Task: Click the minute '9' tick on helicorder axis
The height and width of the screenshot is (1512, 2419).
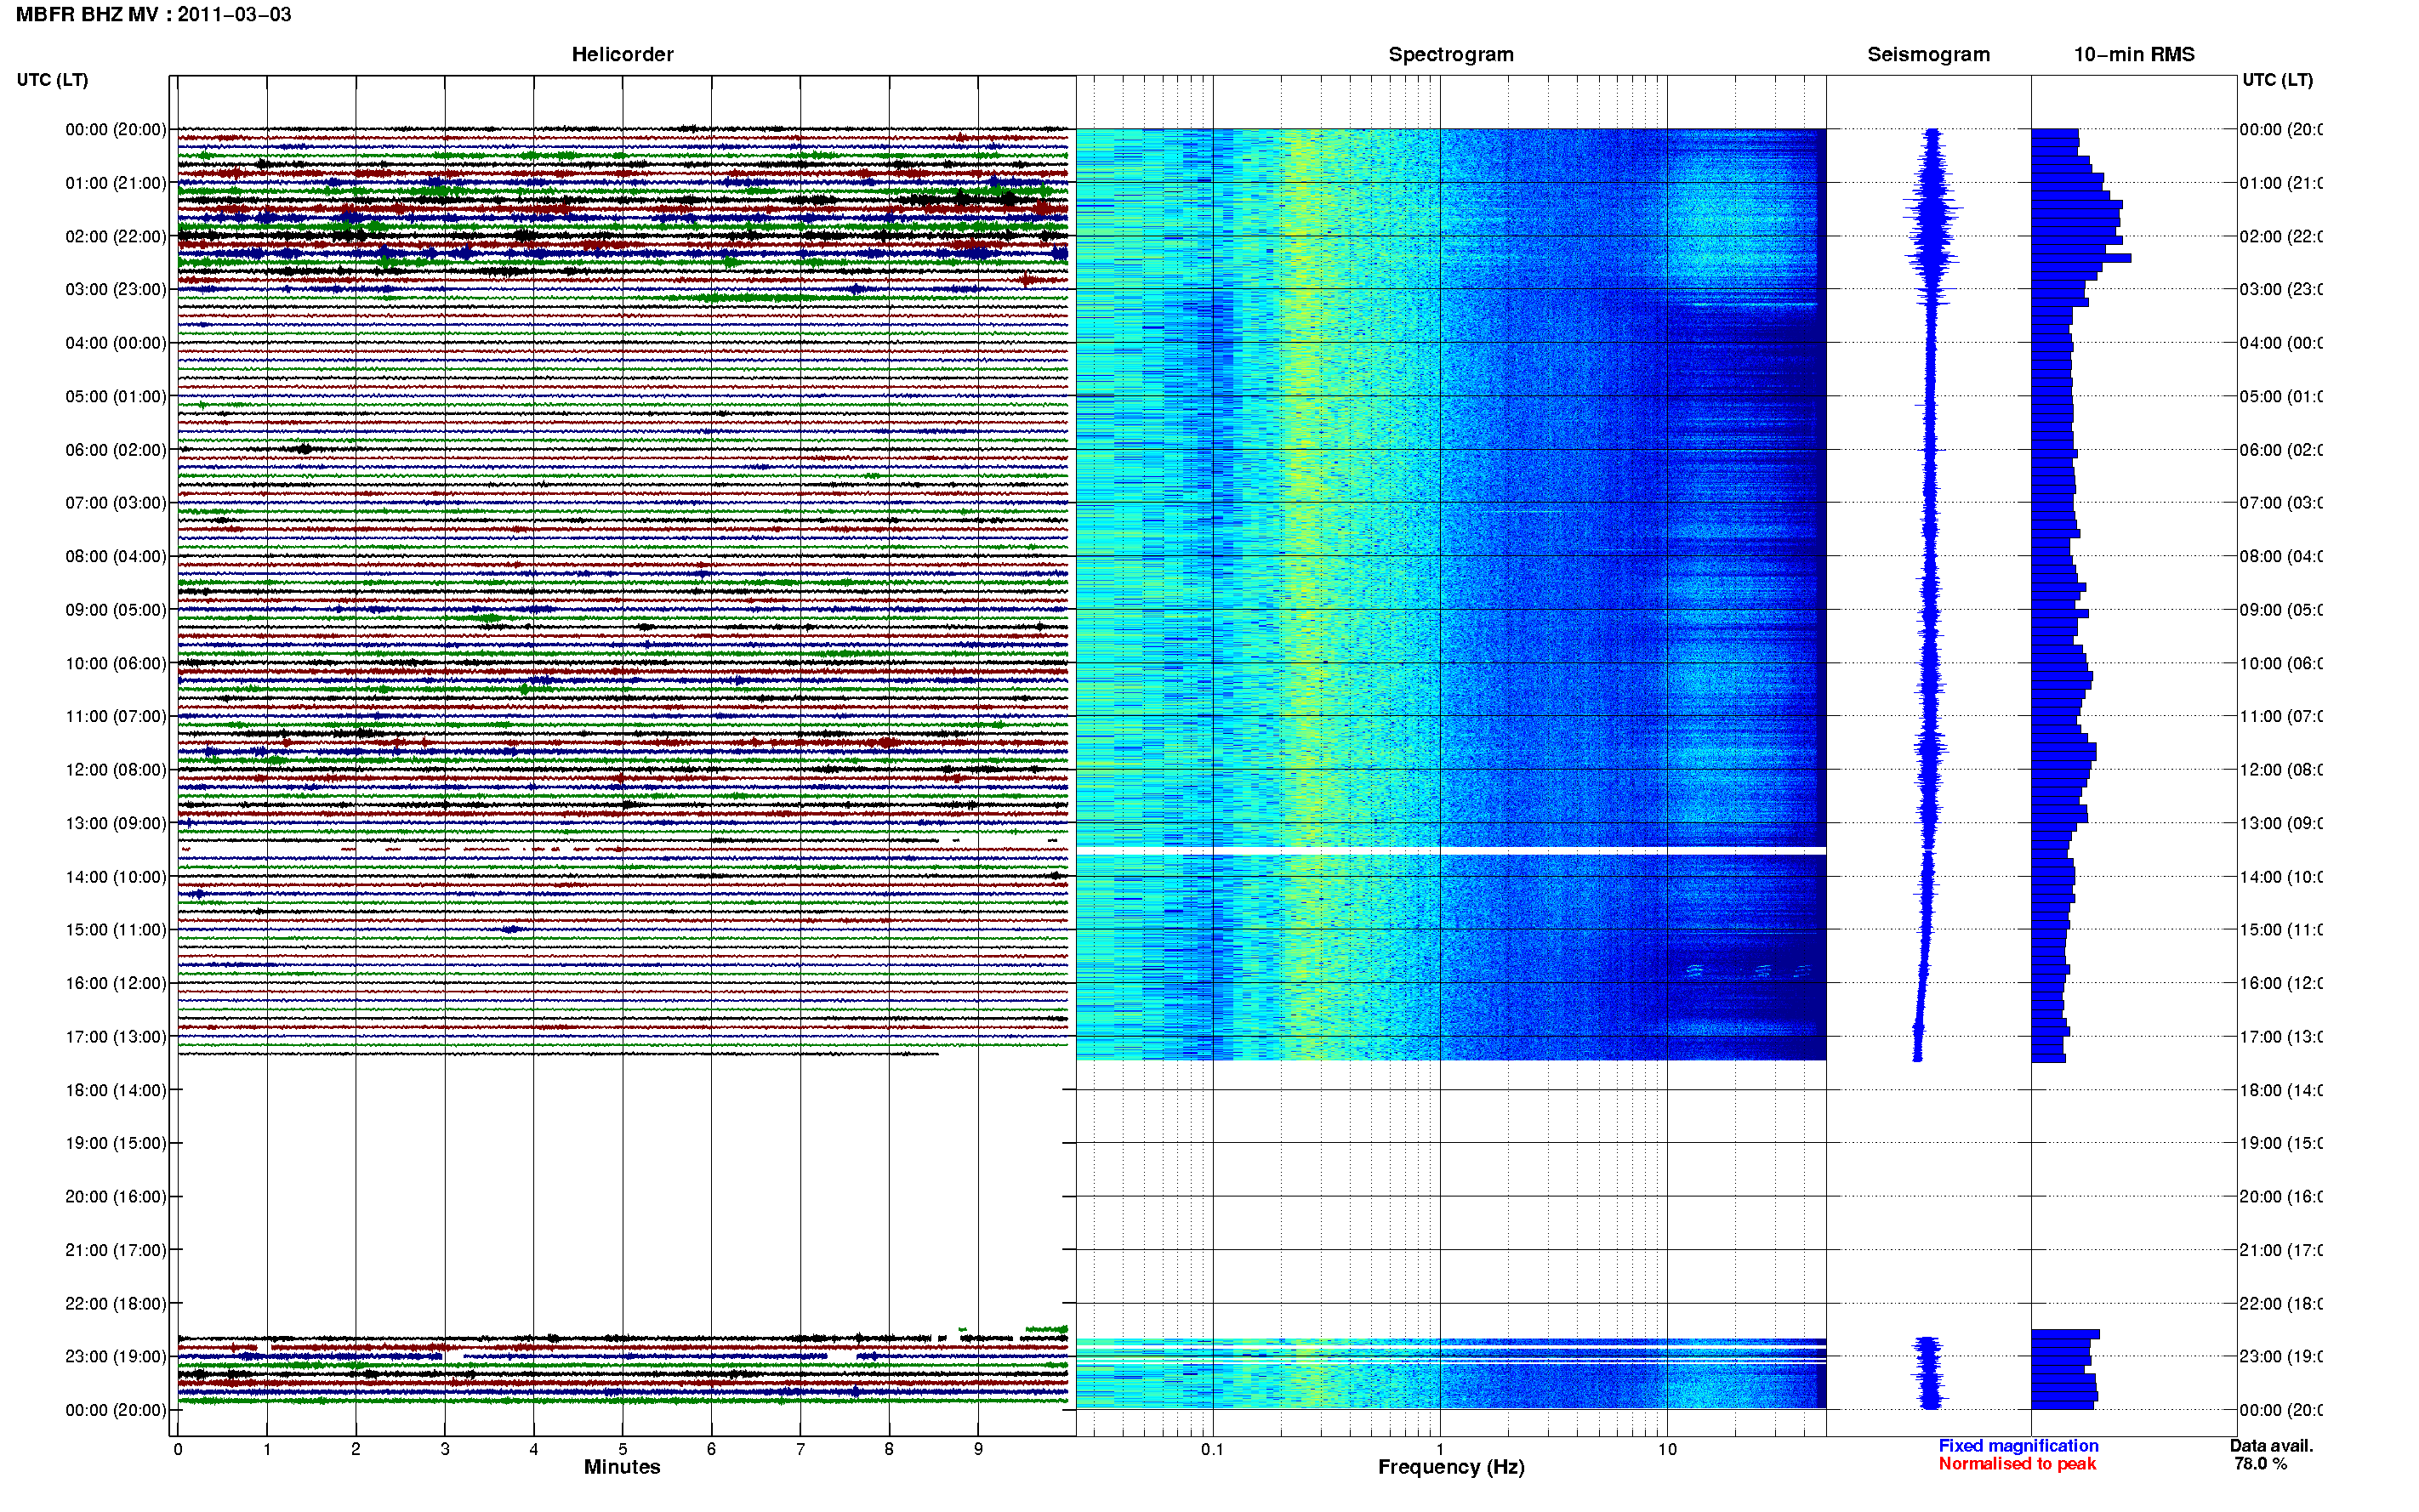Action: [x=978, y=1449]
